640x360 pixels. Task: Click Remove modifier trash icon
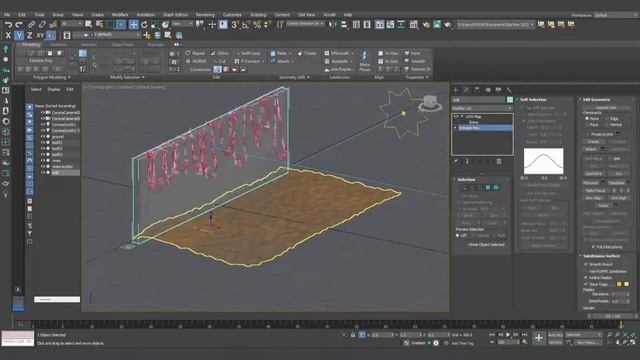click(499, 162)
